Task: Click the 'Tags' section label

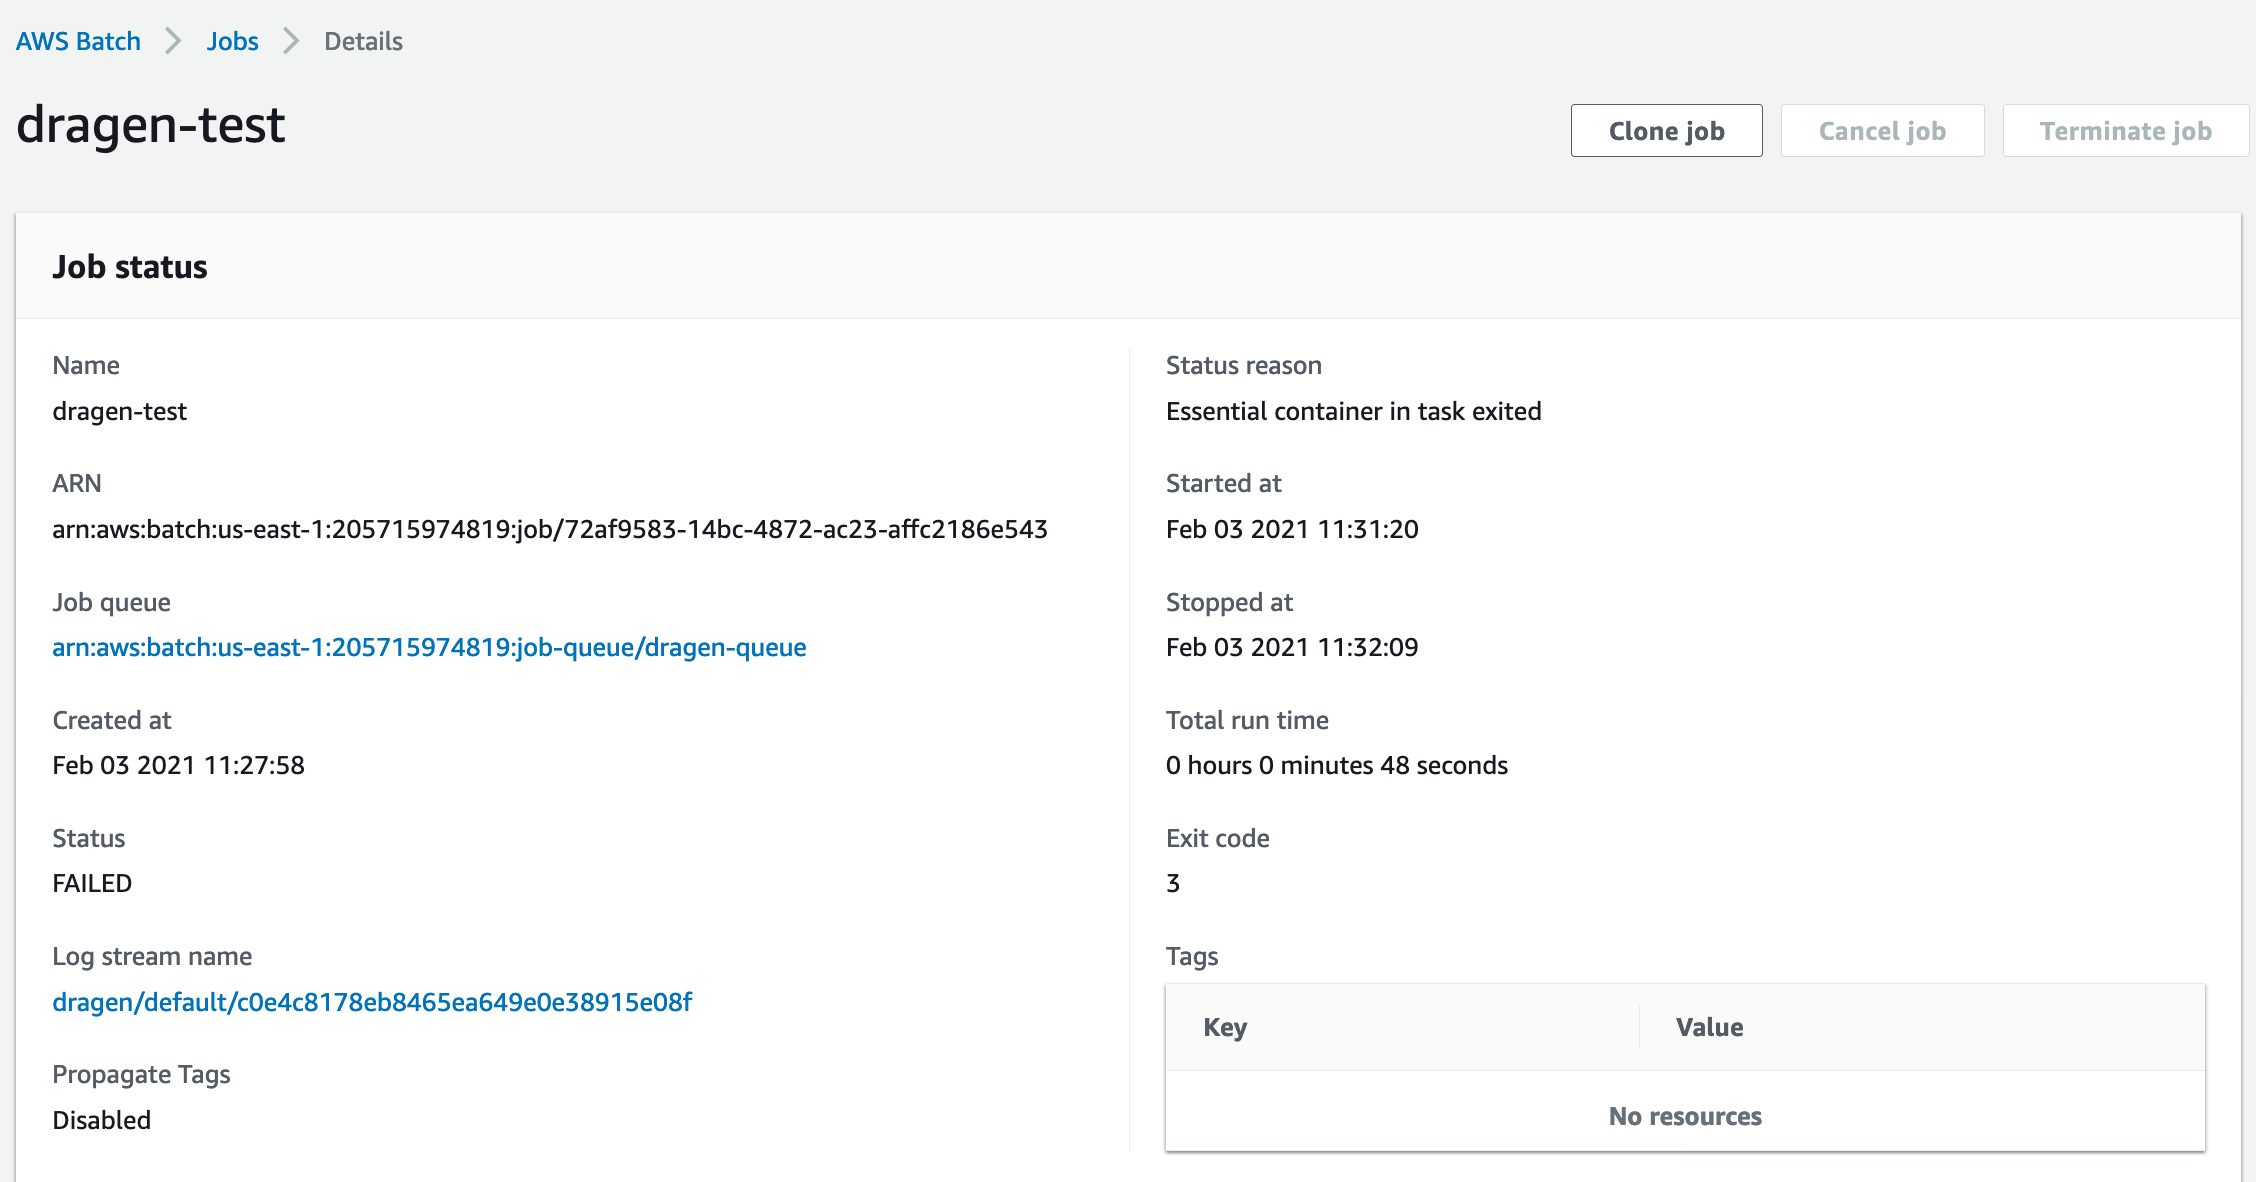Action: [x=1192, y=956]
